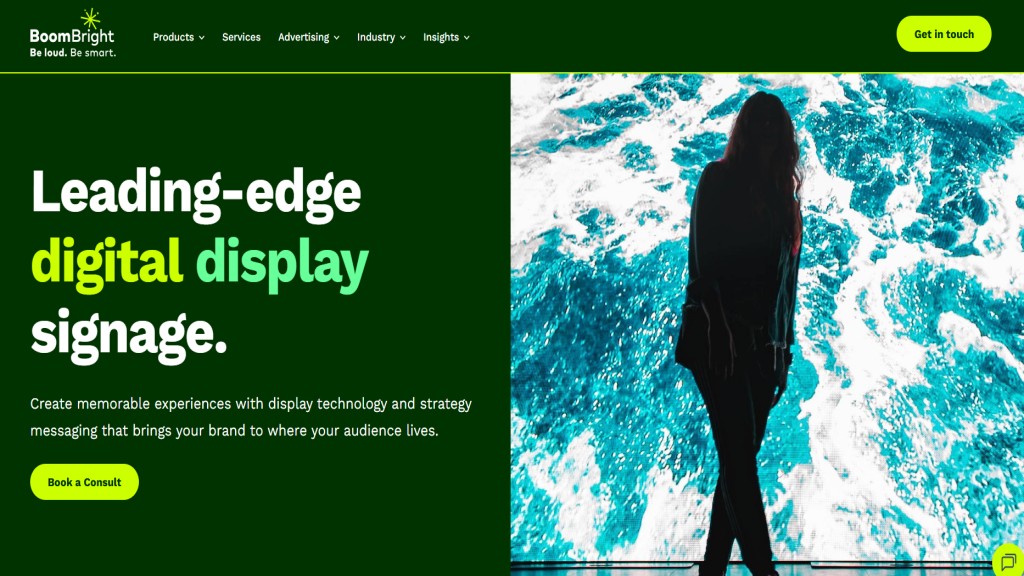Screen dimensions: 1024x576
Task: Click the 'Be loud. Be smart.' tagline
Action: pyautogui.click(x=72, y=53)
